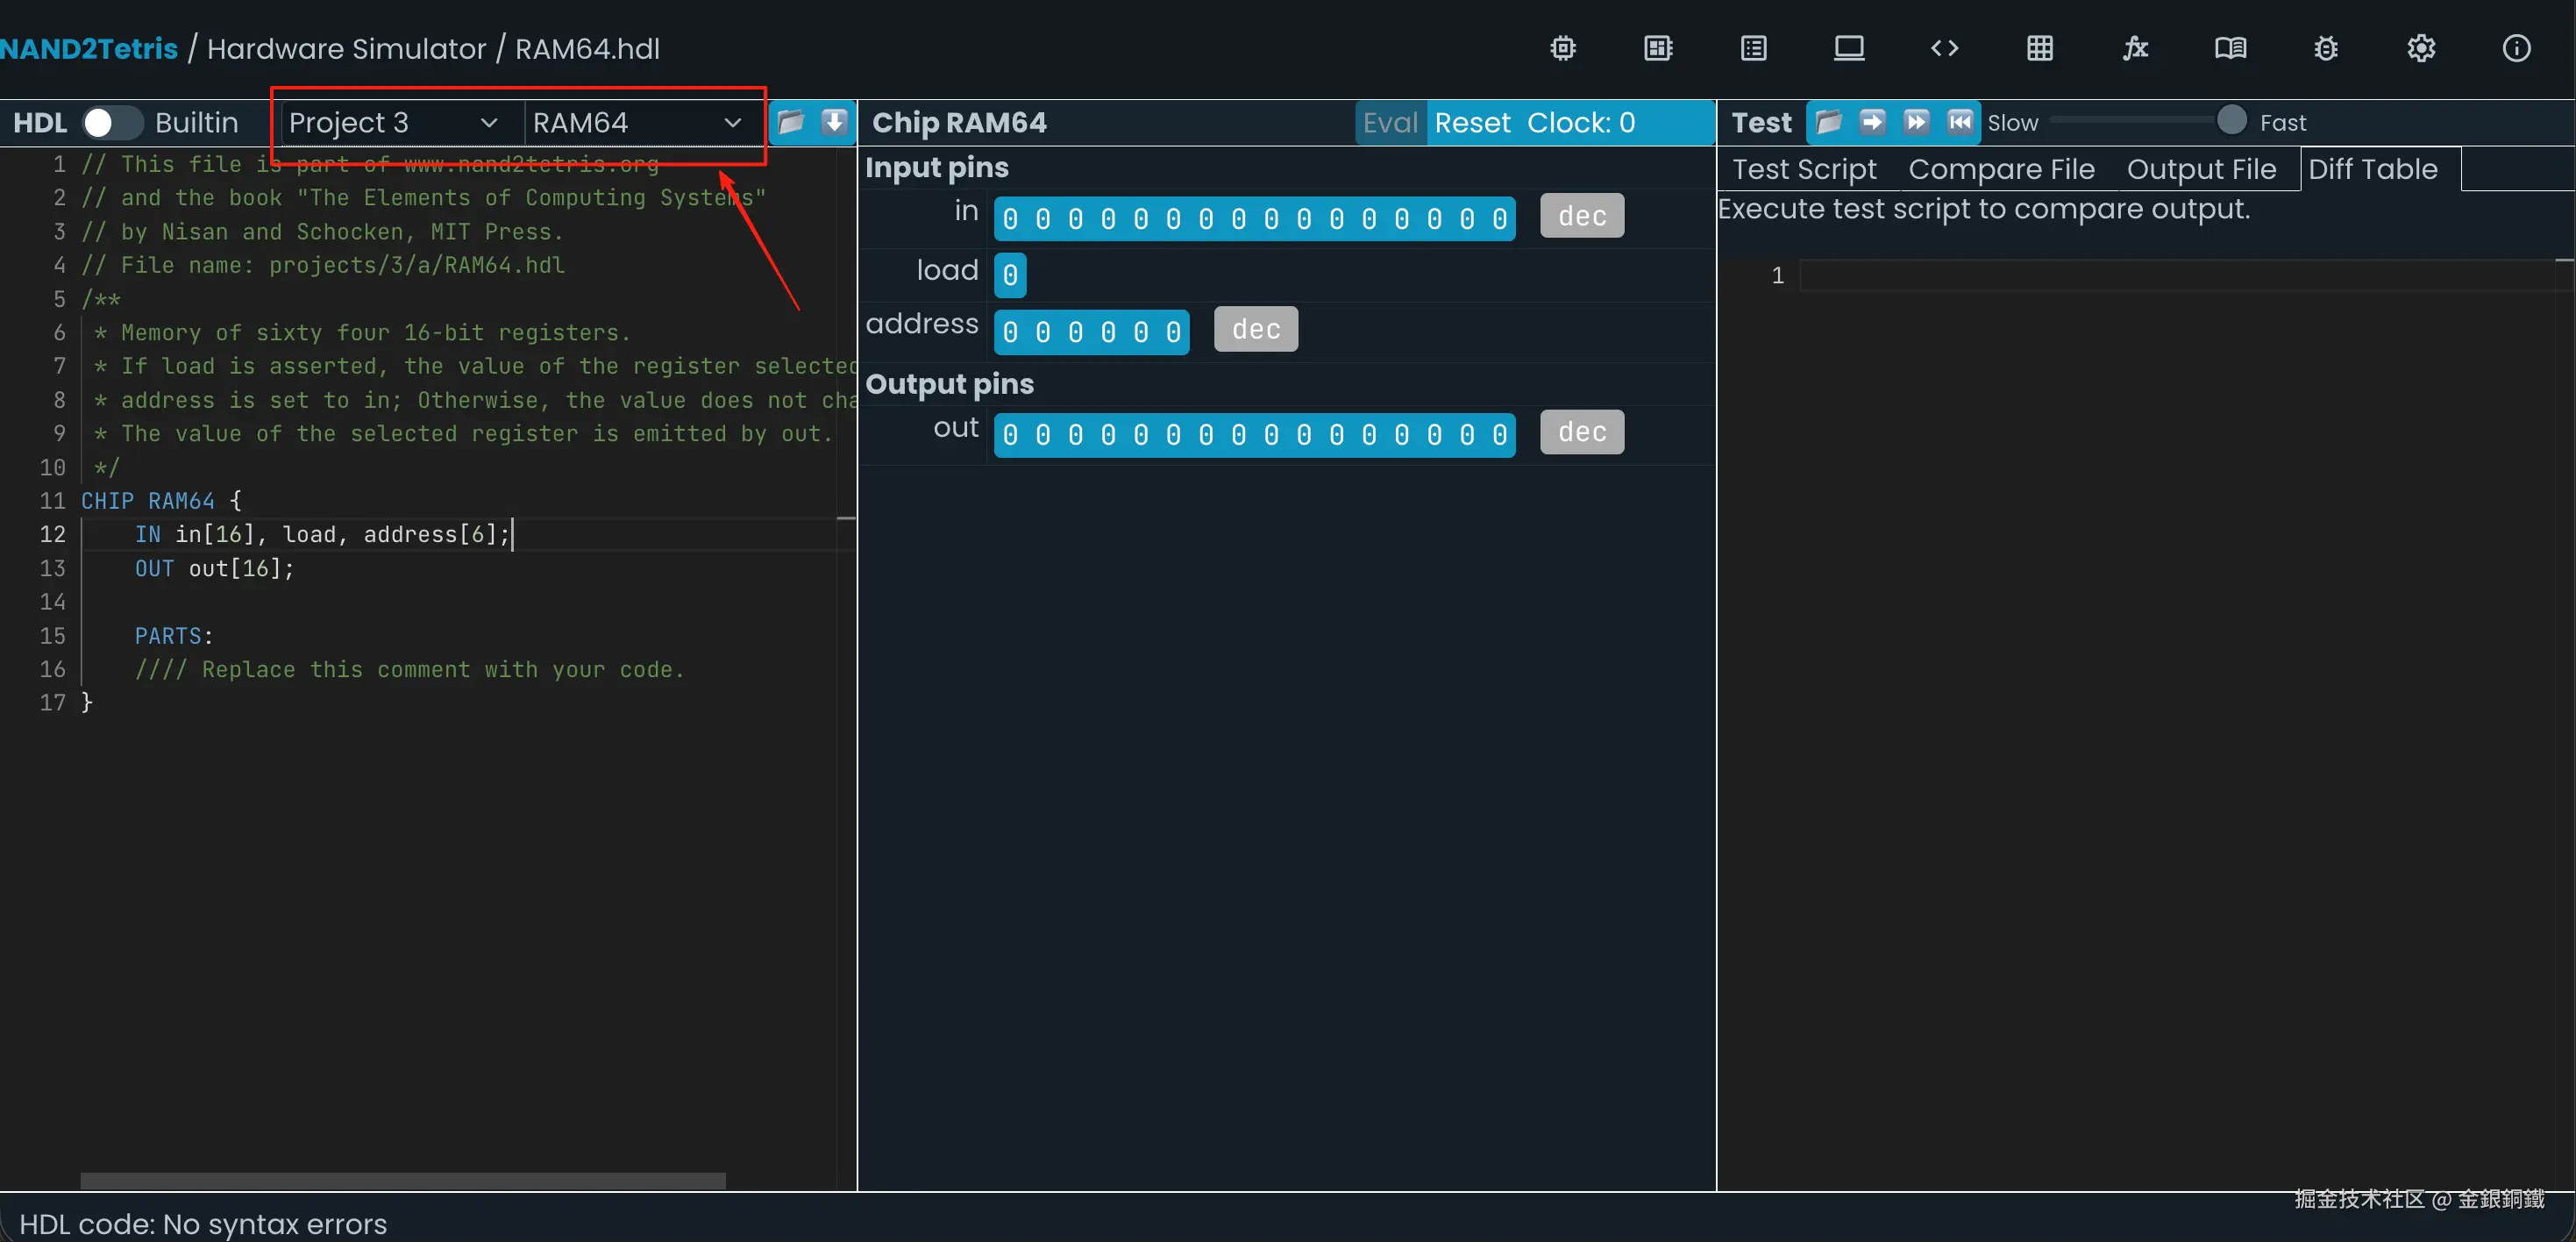Toggle the in pin format dec button
This screenshot has height=1242, width=2576.
tap(1581, 216)
